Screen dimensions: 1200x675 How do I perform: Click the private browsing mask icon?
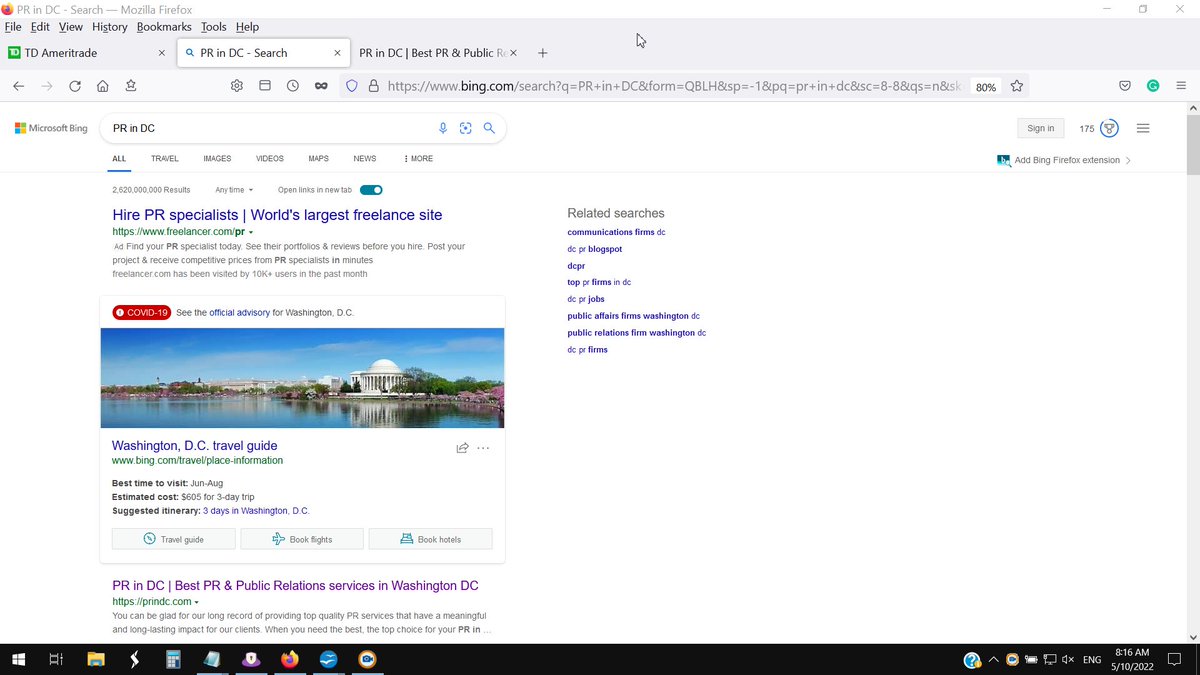(321, 86)
